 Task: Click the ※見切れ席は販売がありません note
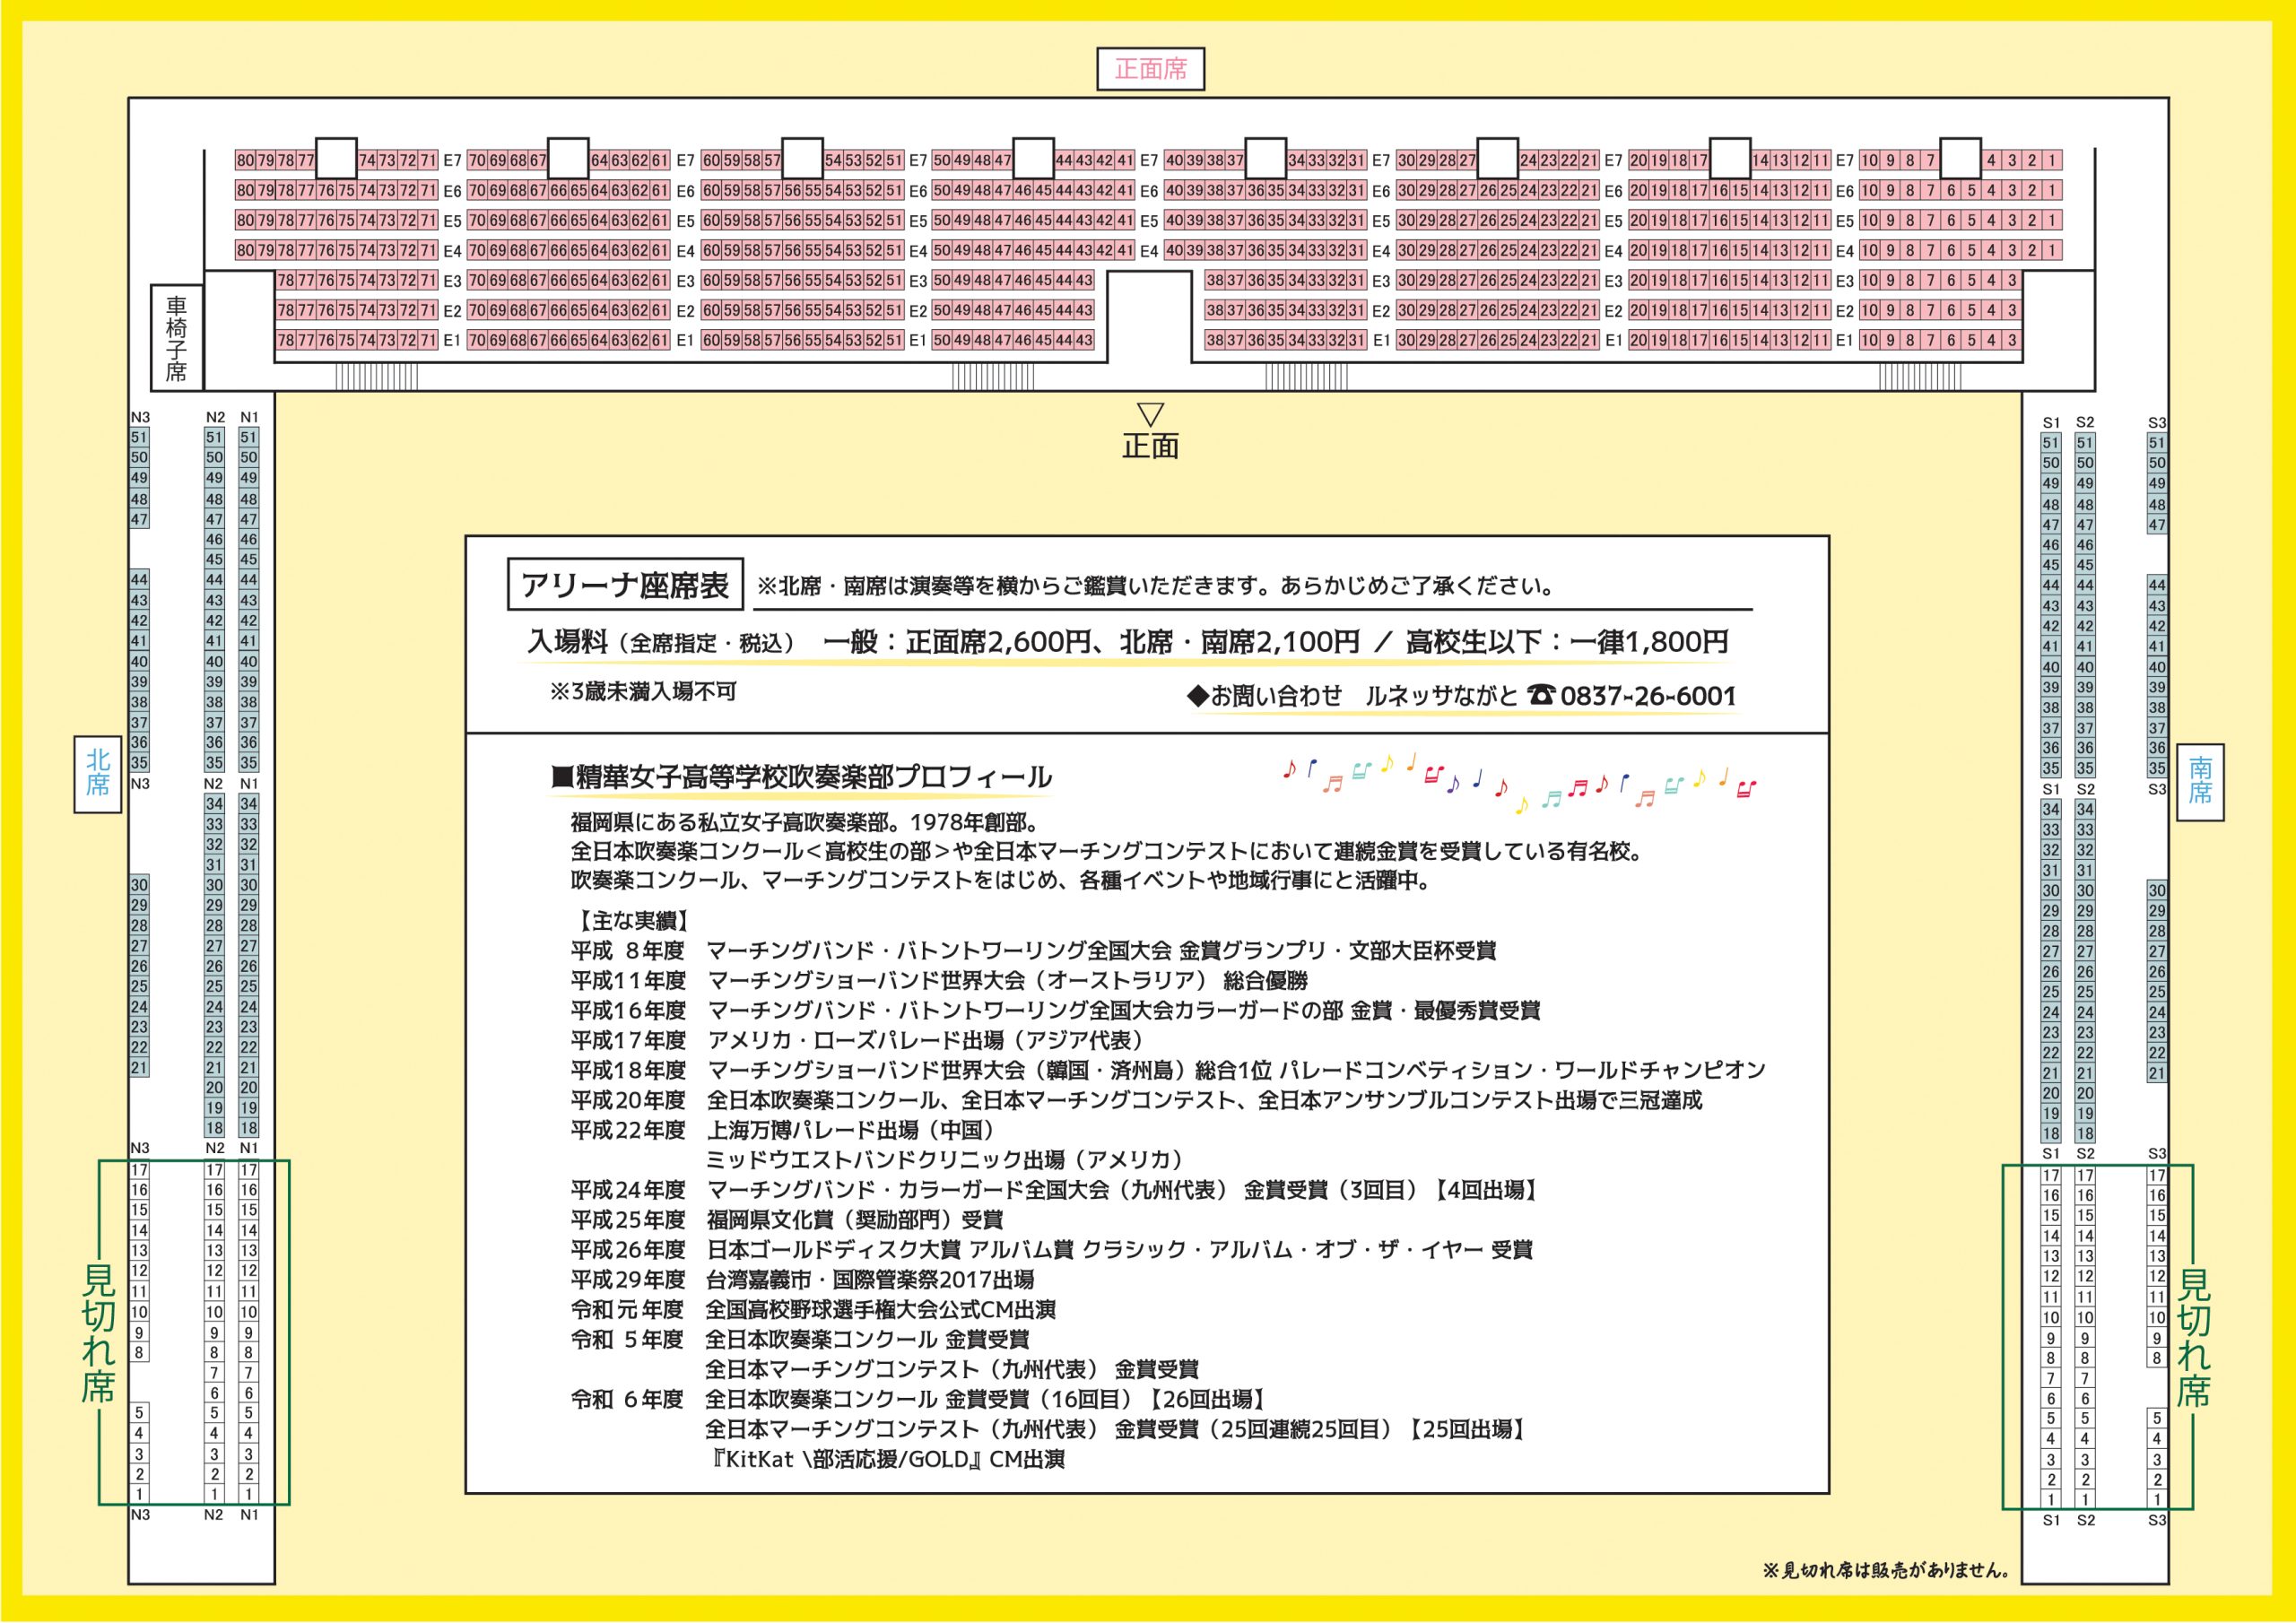[x=1886, y=1570]
